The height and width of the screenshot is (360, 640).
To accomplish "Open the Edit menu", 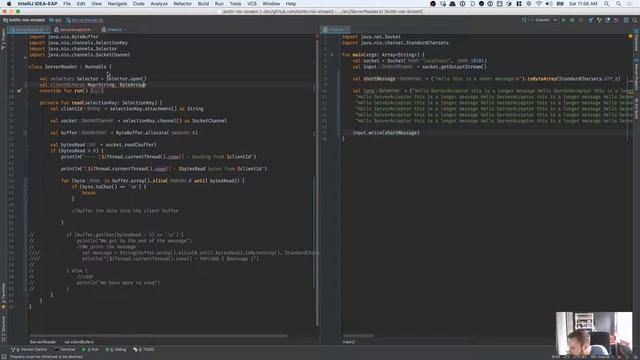I will (81, 4).
